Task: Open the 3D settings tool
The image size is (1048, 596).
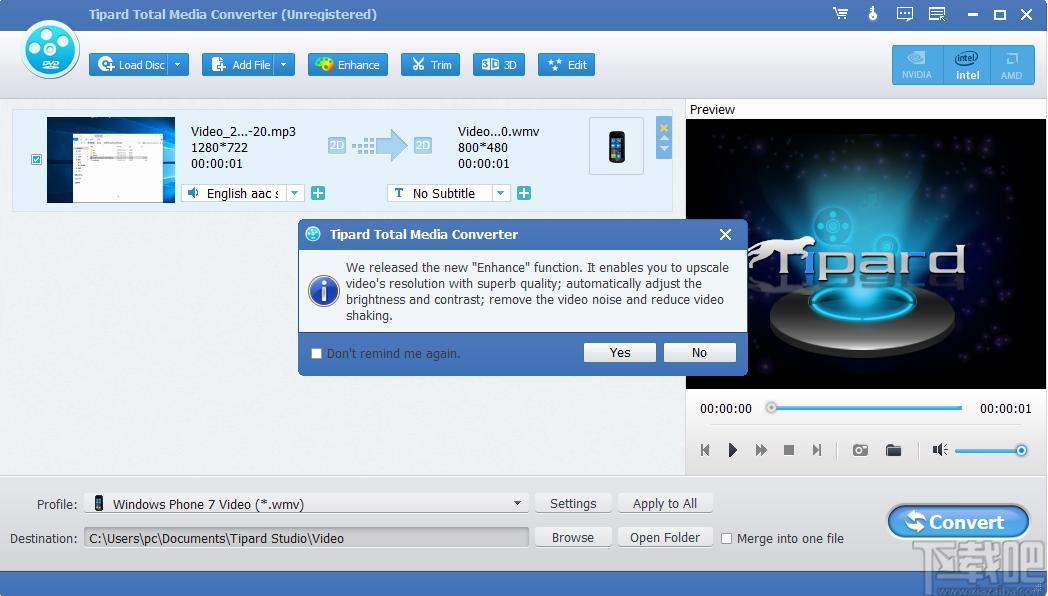Action: (x=499, y=65)
